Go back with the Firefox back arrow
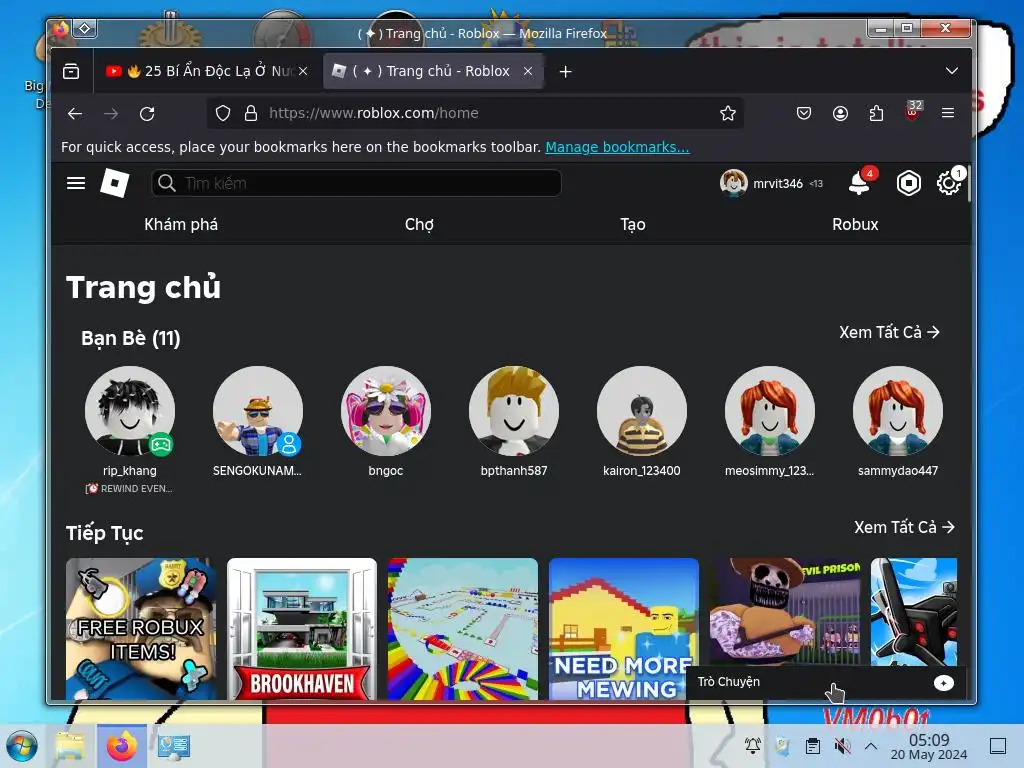This screenshot has height=768, width=1024. point(75,114)
